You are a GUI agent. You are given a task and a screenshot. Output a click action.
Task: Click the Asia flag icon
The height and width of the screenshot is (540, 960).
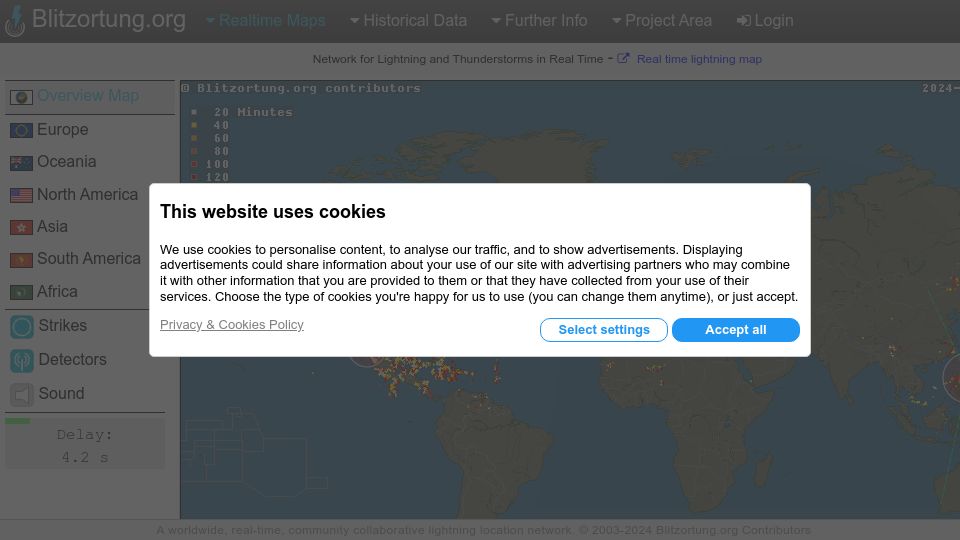[x=21, y=228]
